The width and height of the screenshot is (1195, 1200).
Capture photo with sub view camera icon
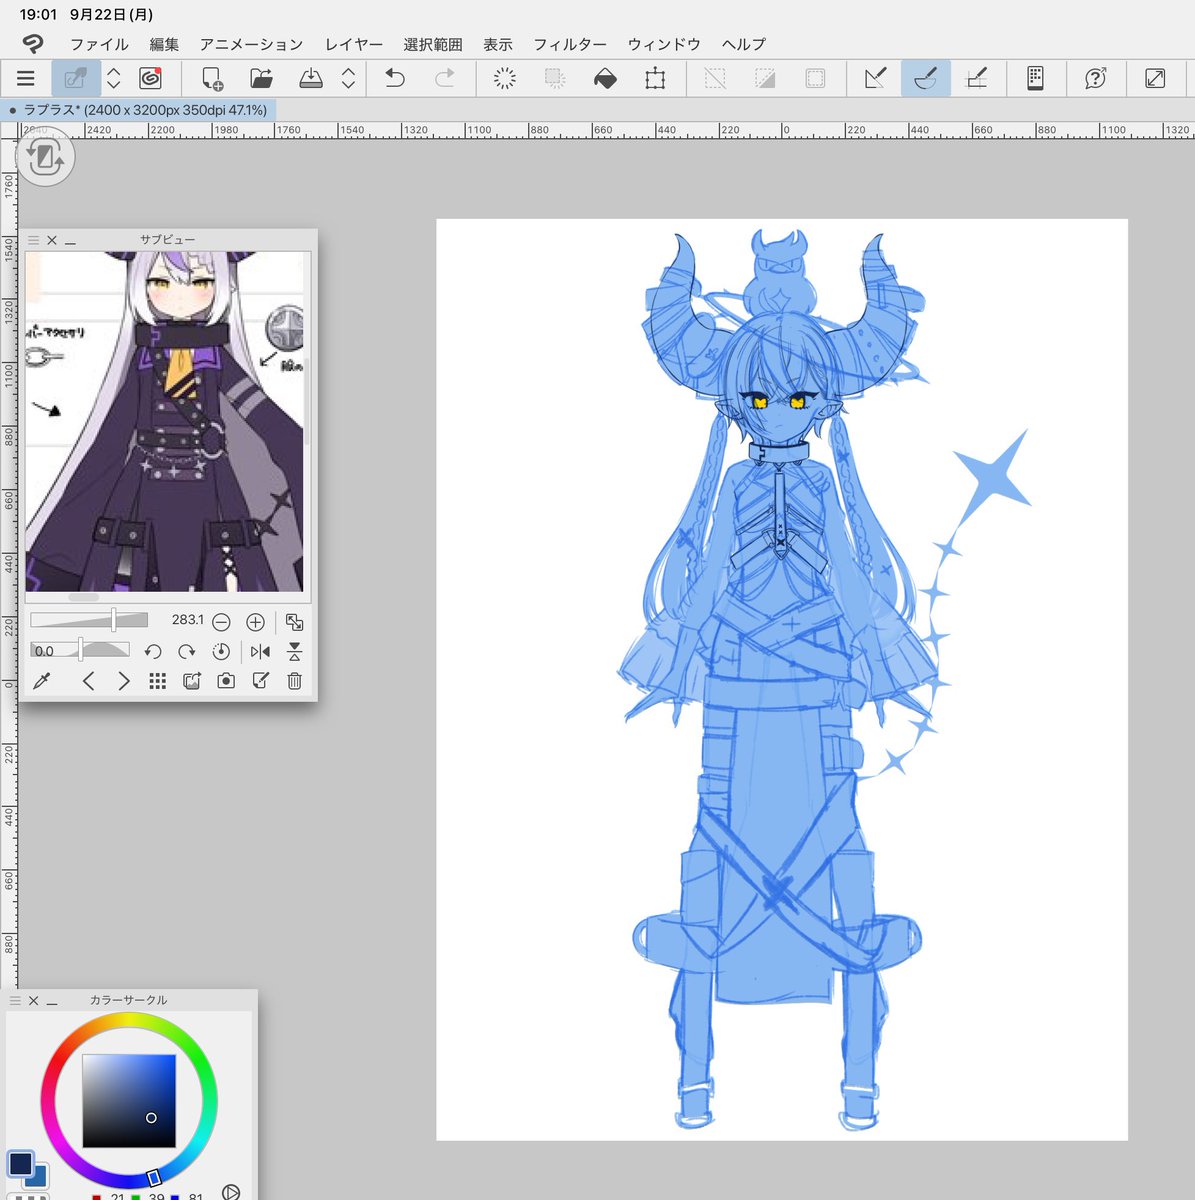[226, 681]
